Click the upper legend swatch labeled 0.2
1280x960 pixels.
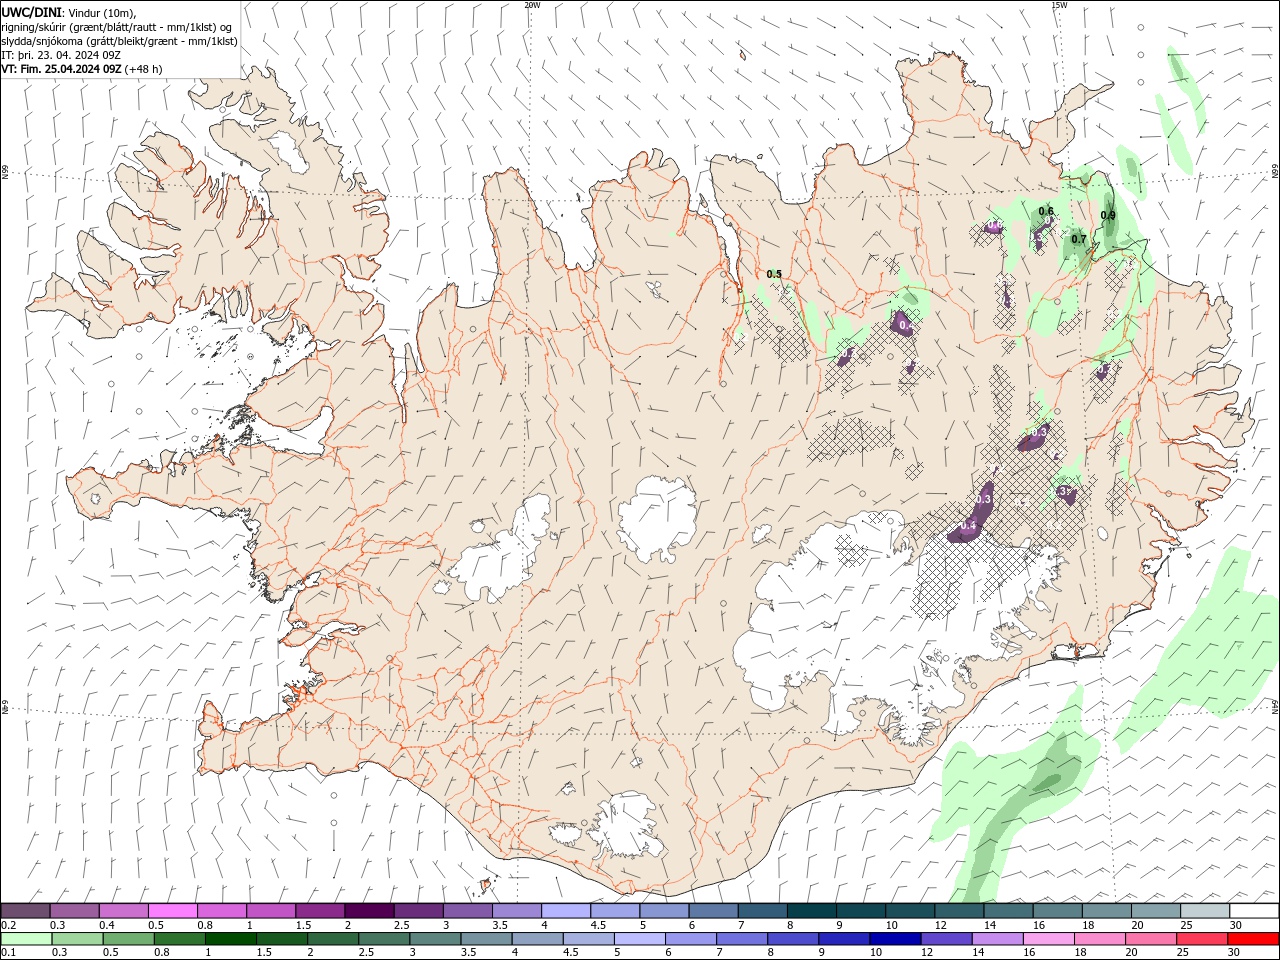click(26, 911)
